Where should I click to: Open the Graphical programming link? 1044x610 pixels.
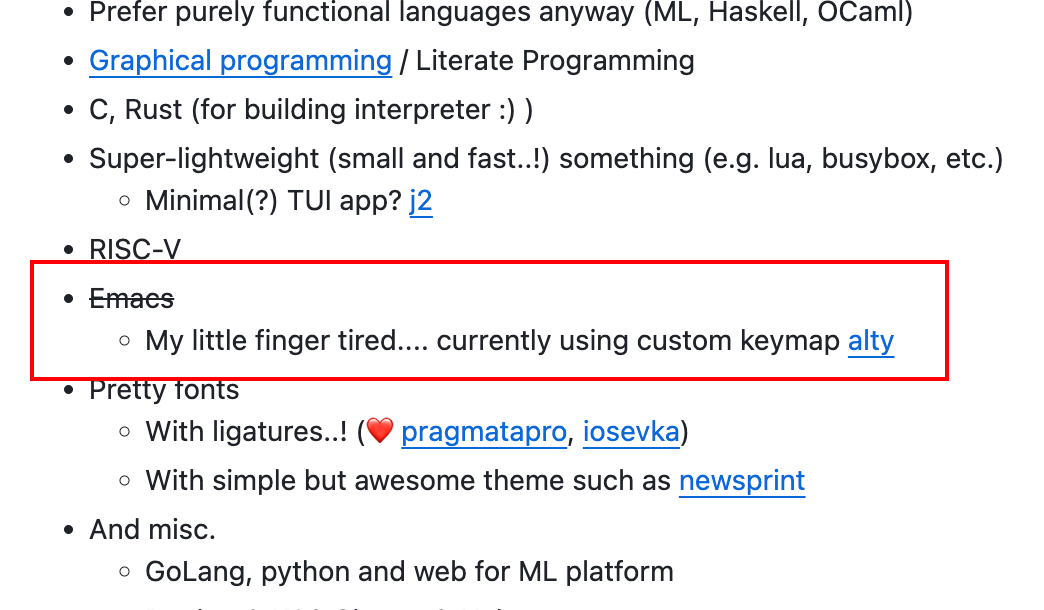click(240, 61)
